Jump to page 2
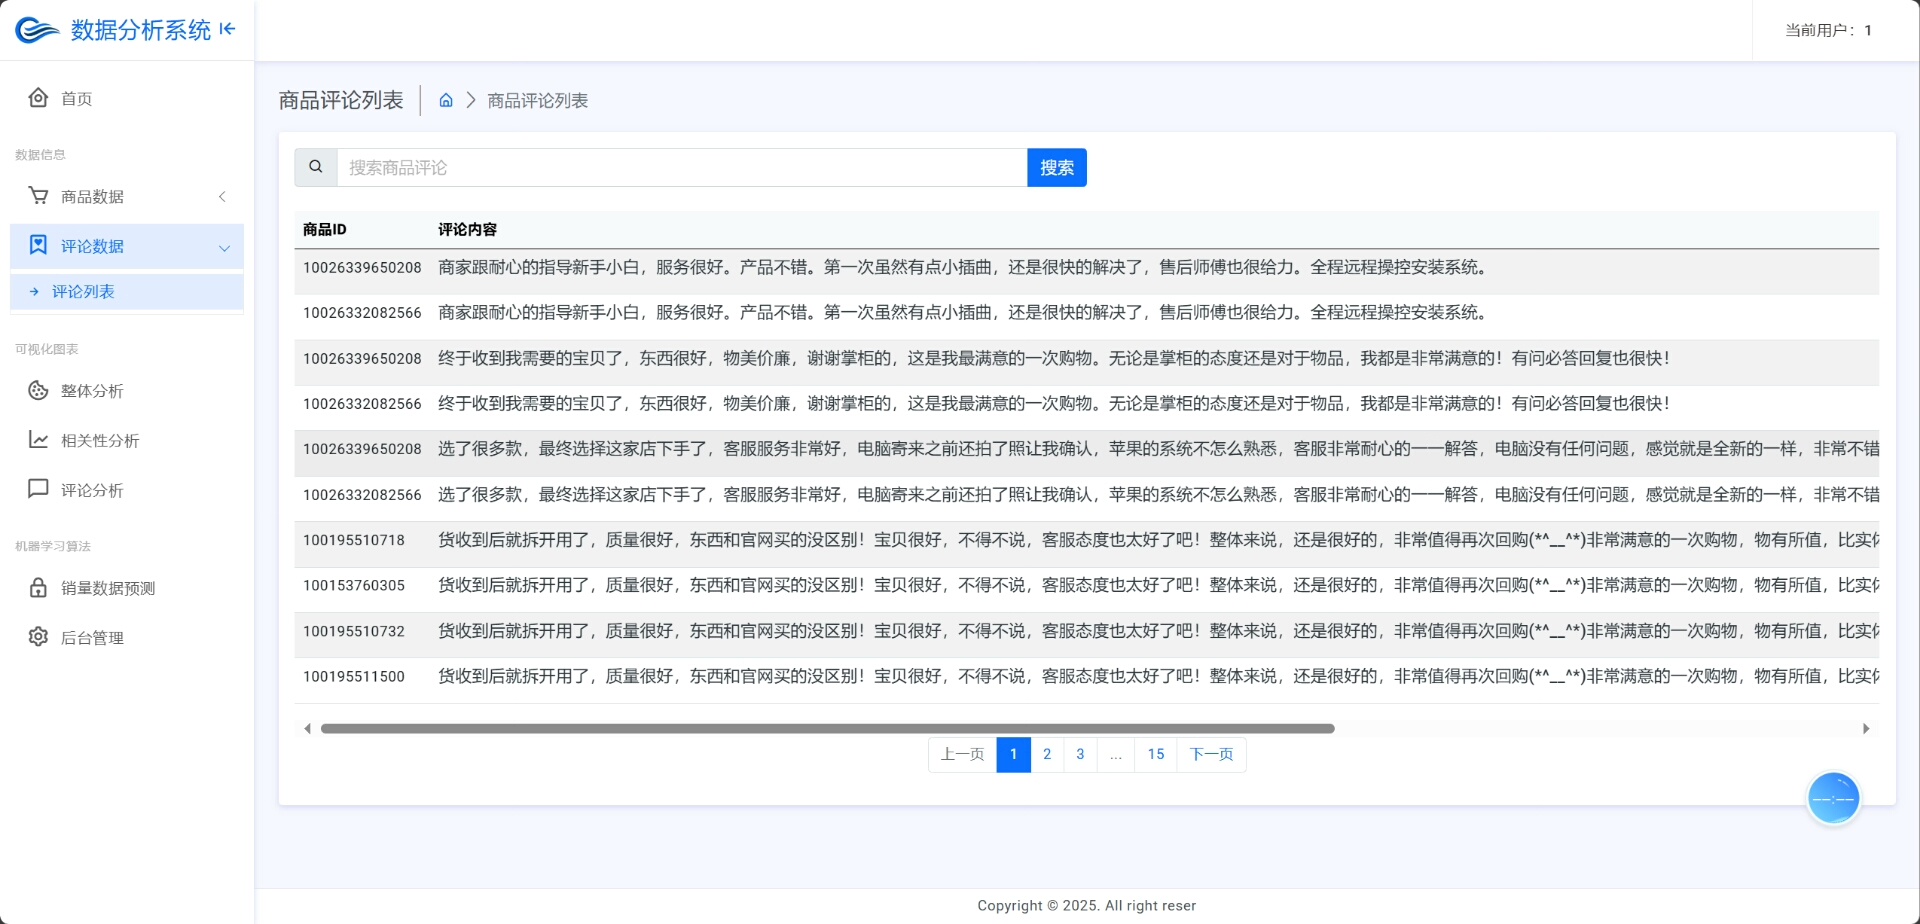Image resolution: width=1920 pixels, height=924 pixels. (x=1047, y=754)
